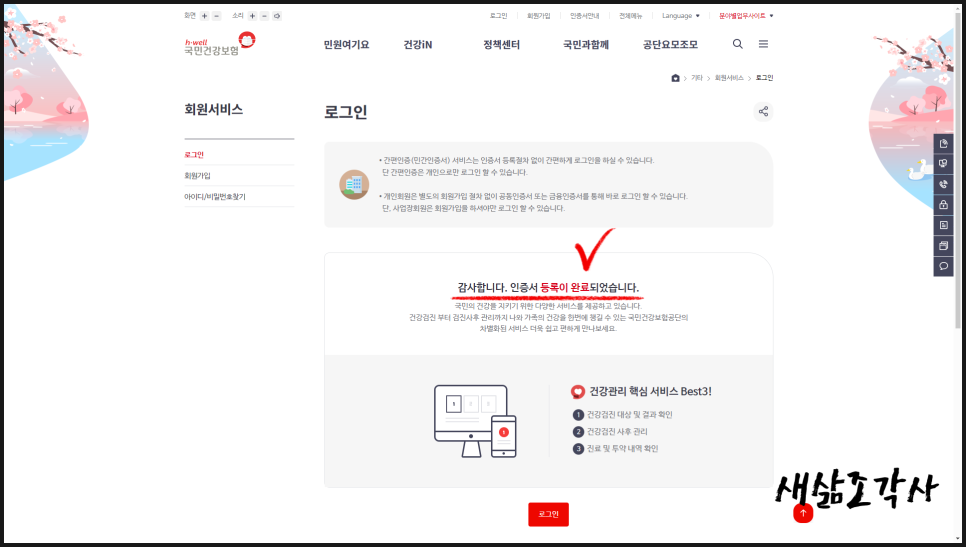Viewport: 966px width, 547px height.
Task: Click the red 로그인 button at bottom
Action: [548, 514]
